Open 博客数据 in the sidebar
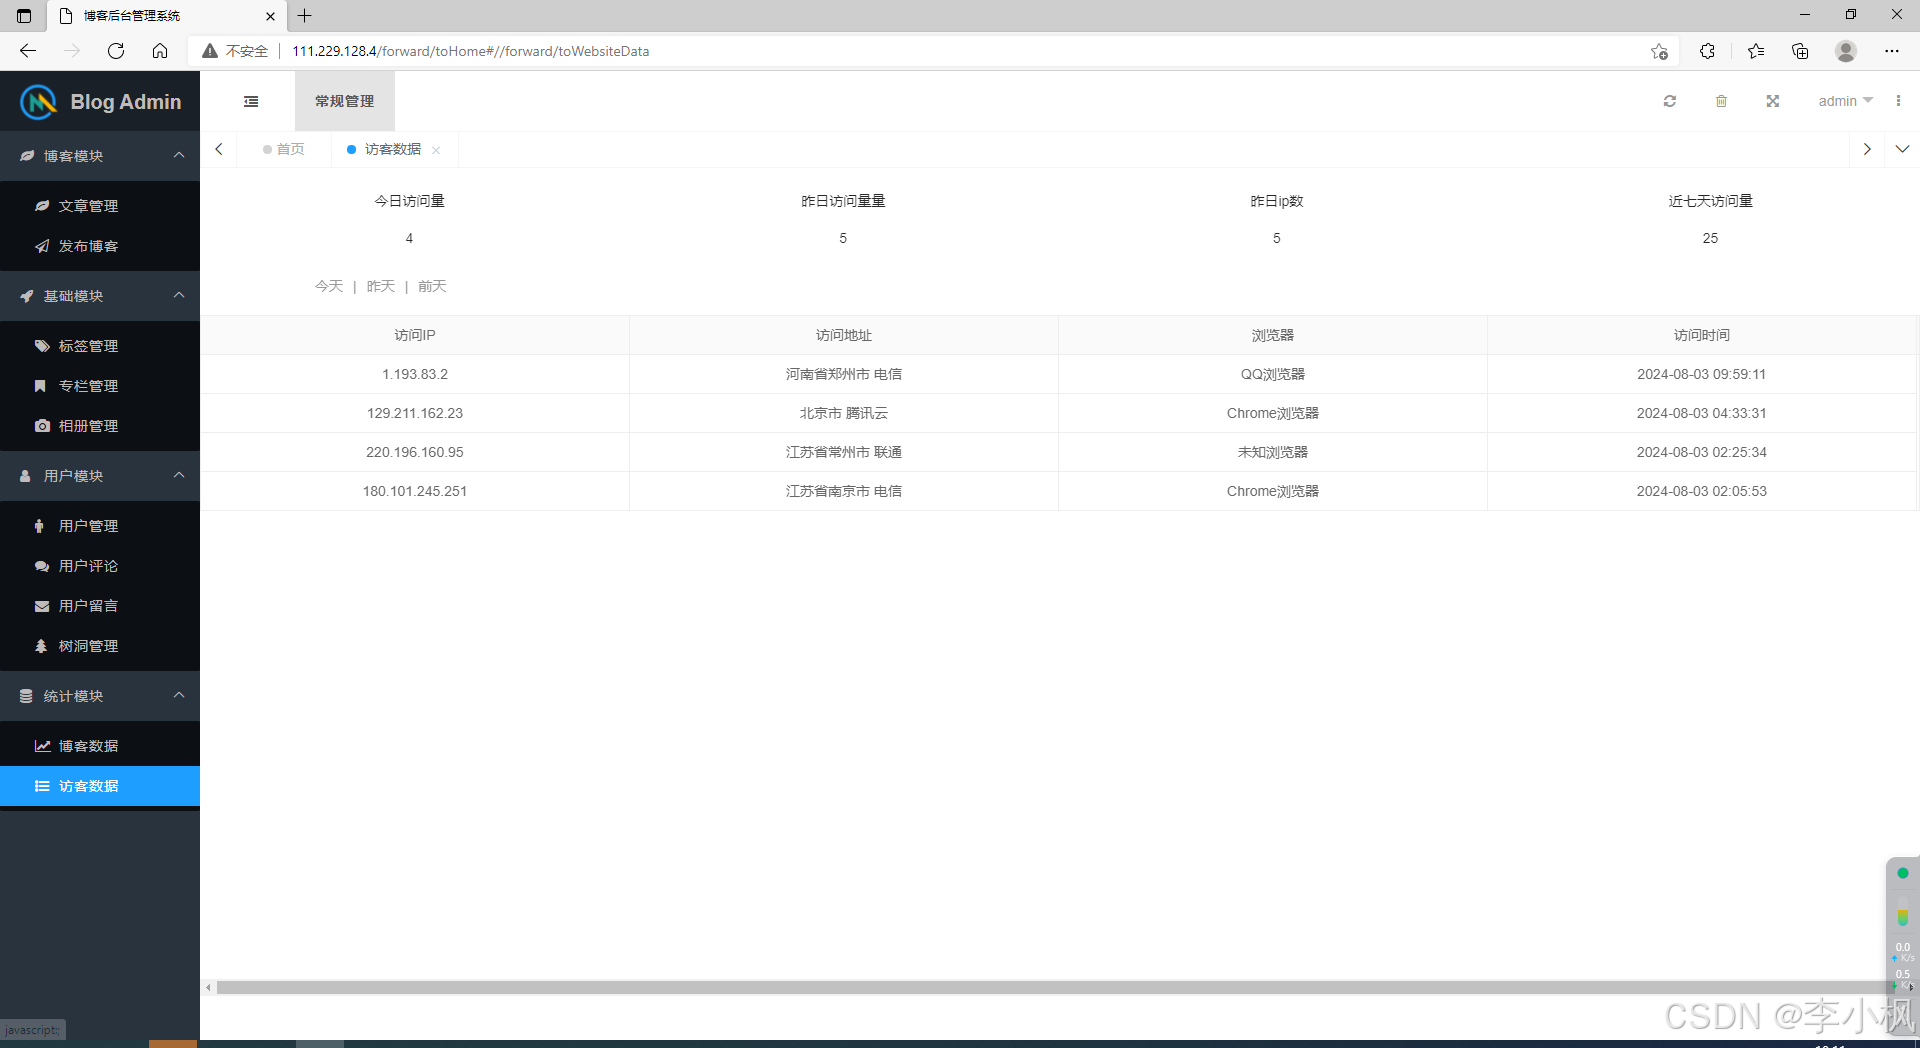The height and width of the screenshot is (1048, 1920). (x=100, y=746)
